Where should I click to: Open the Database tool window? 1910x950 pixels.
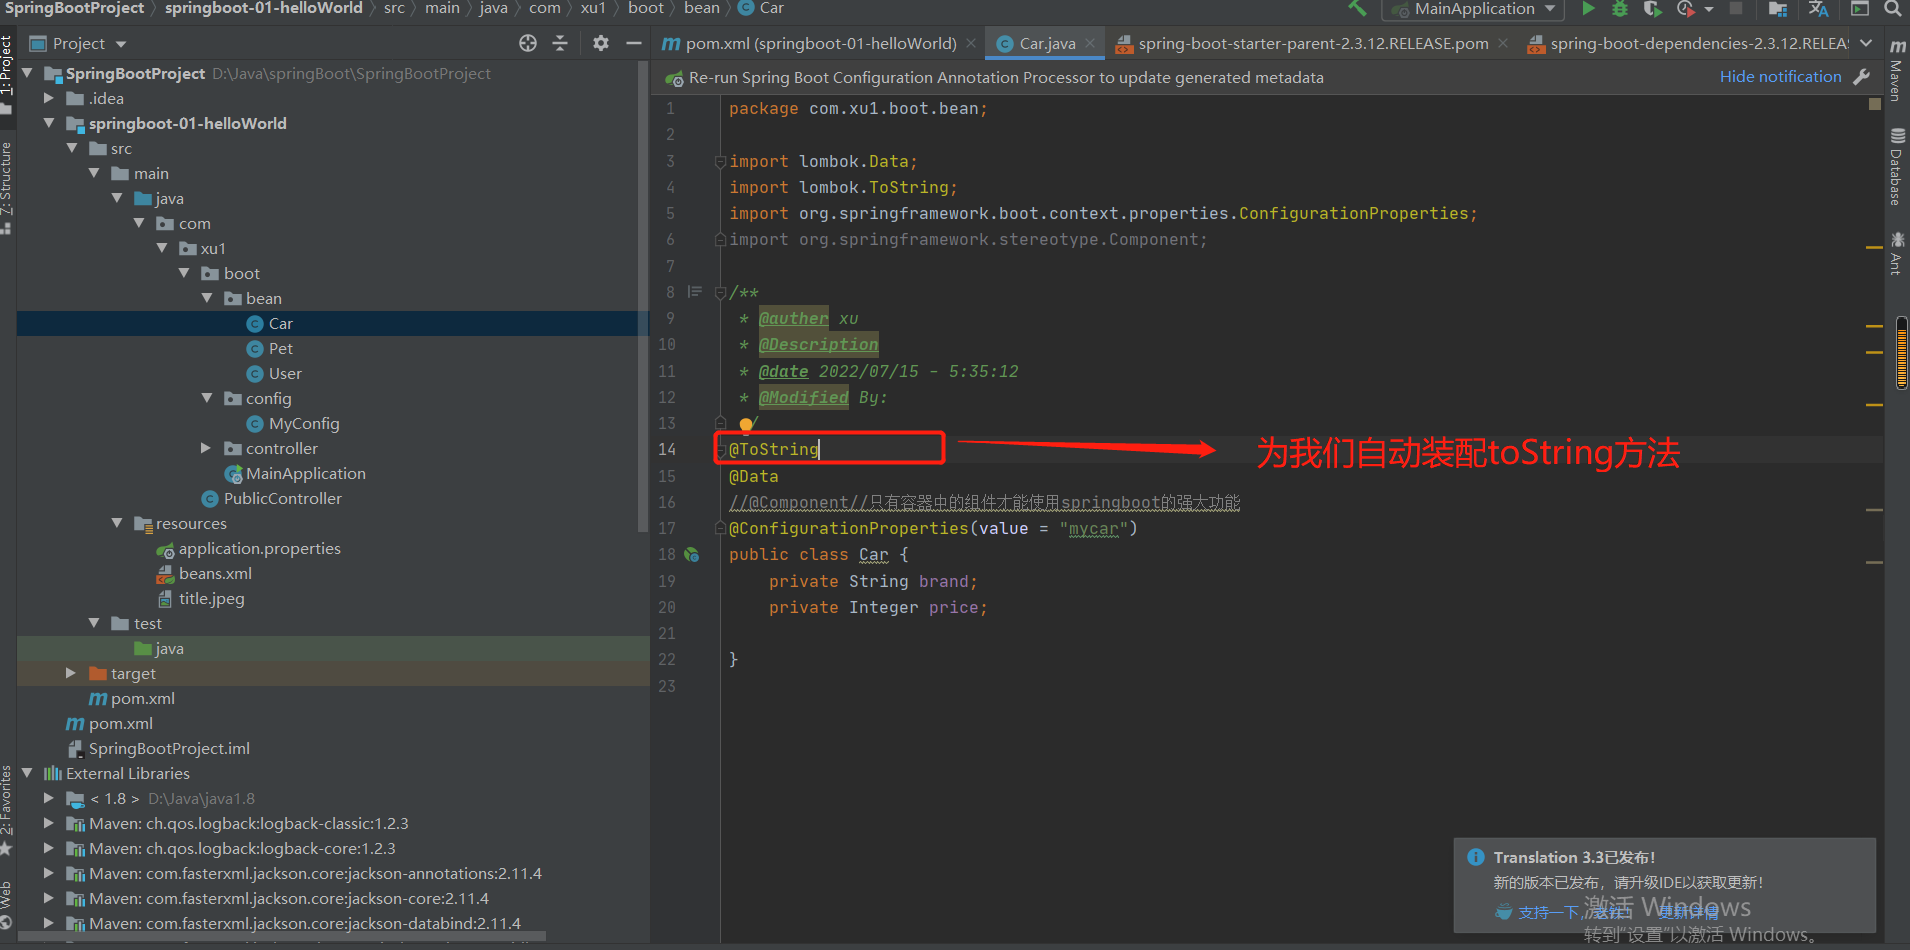[x=1897, y=167]
